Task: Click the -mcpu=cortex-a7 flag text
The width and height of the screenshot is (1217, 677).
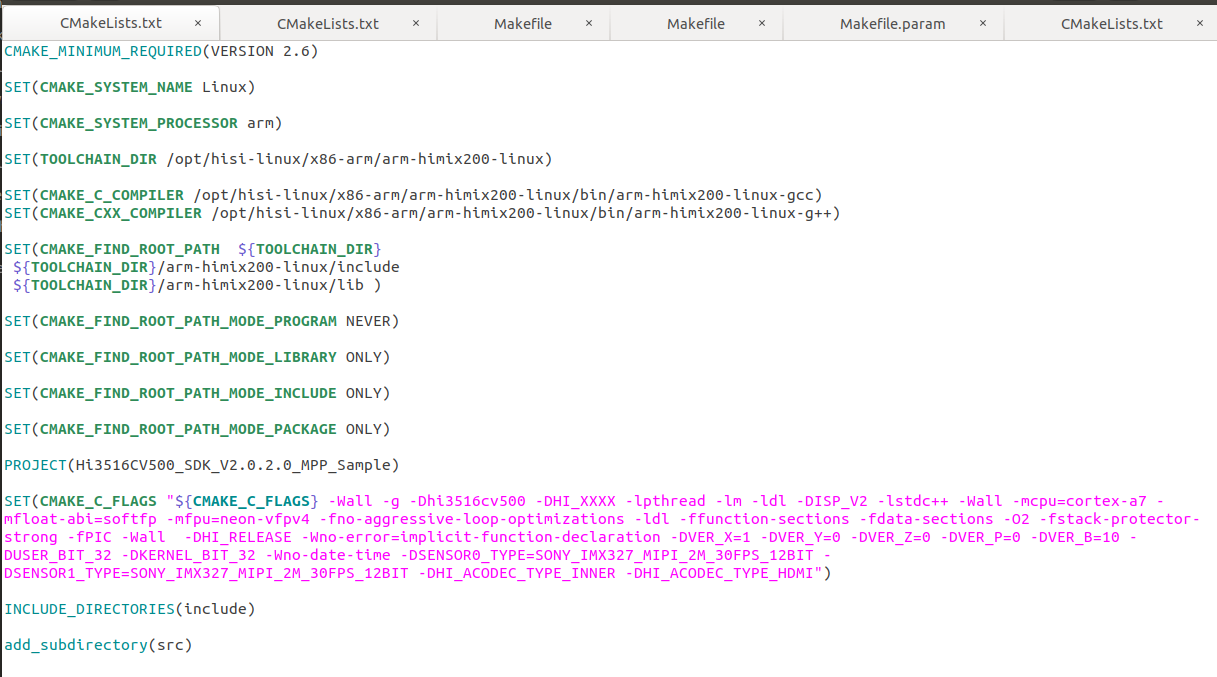Action: [1080, 501]
